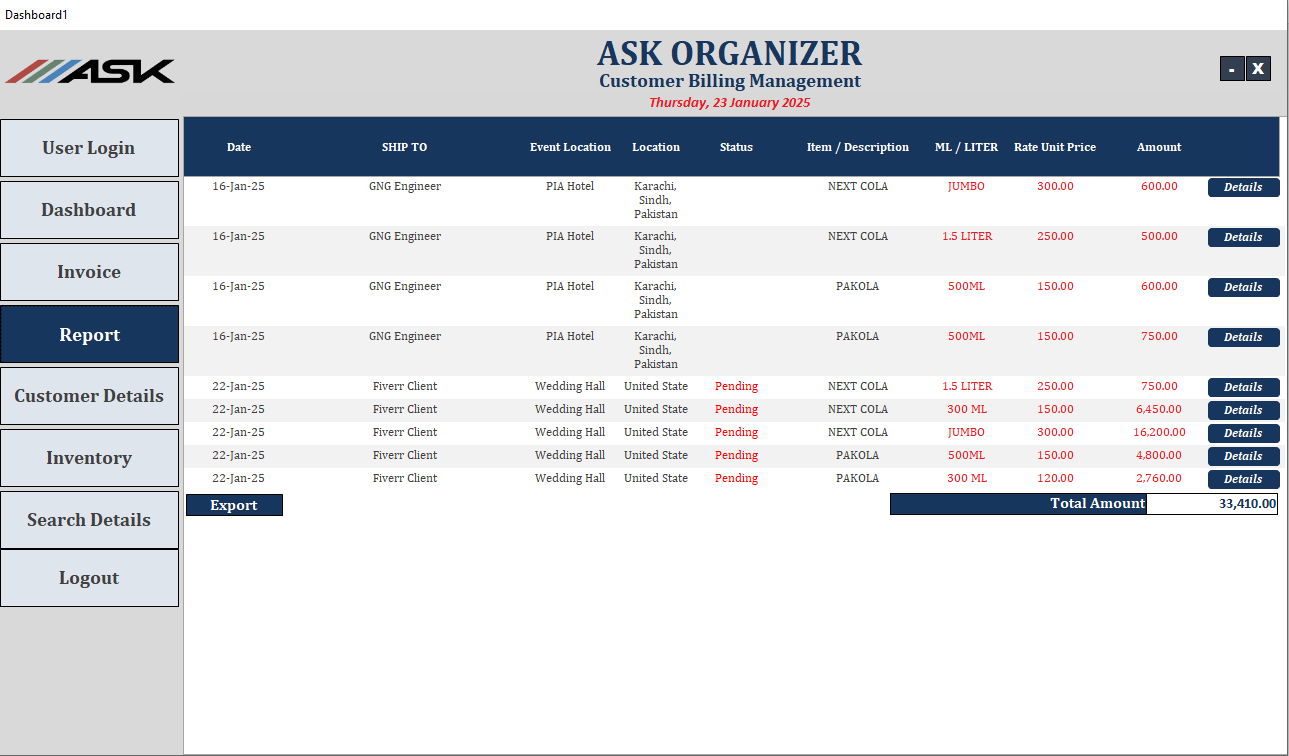
Task: Click the ML / LITER column header
Action: pyautogui.click(x=966, y=147)
